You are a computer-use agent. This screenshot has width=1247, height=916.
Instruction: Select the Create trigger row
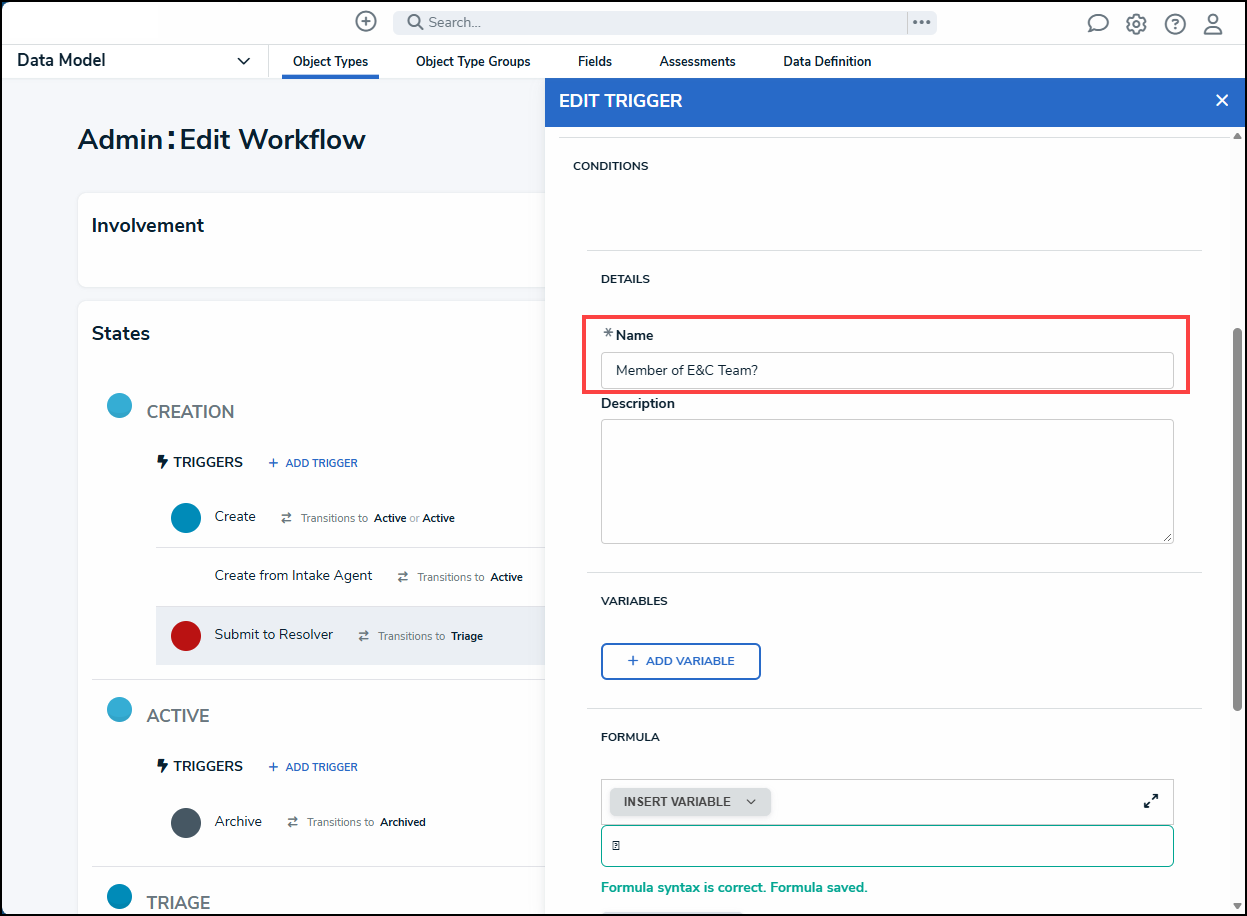click(350, 518)
